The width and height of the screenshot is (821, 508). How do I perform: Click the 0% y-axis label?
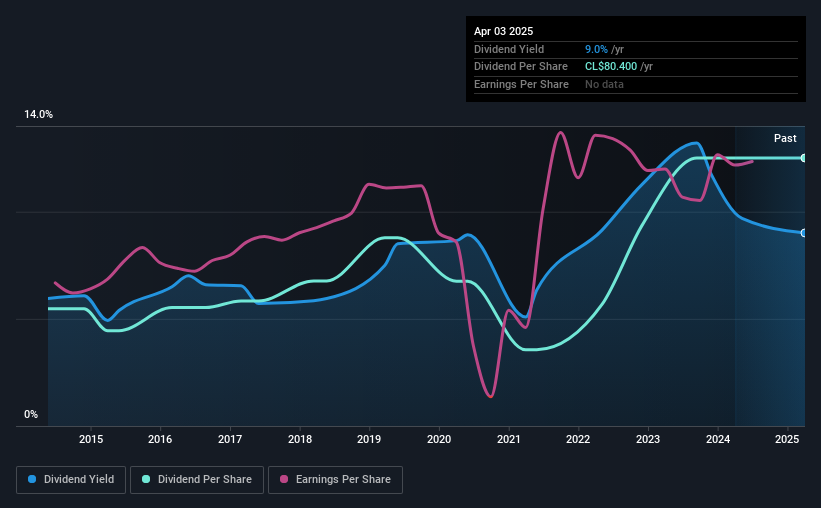click(31, 414)
